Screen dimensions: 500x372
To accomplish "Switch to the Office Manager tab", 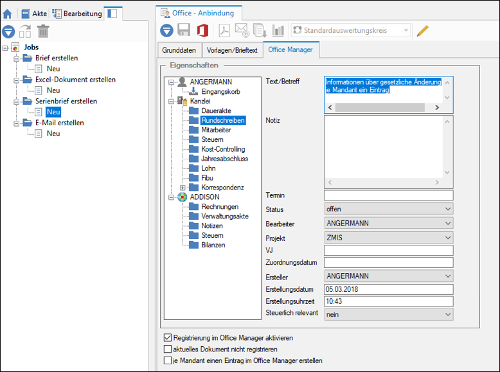I will pos(291,50).
